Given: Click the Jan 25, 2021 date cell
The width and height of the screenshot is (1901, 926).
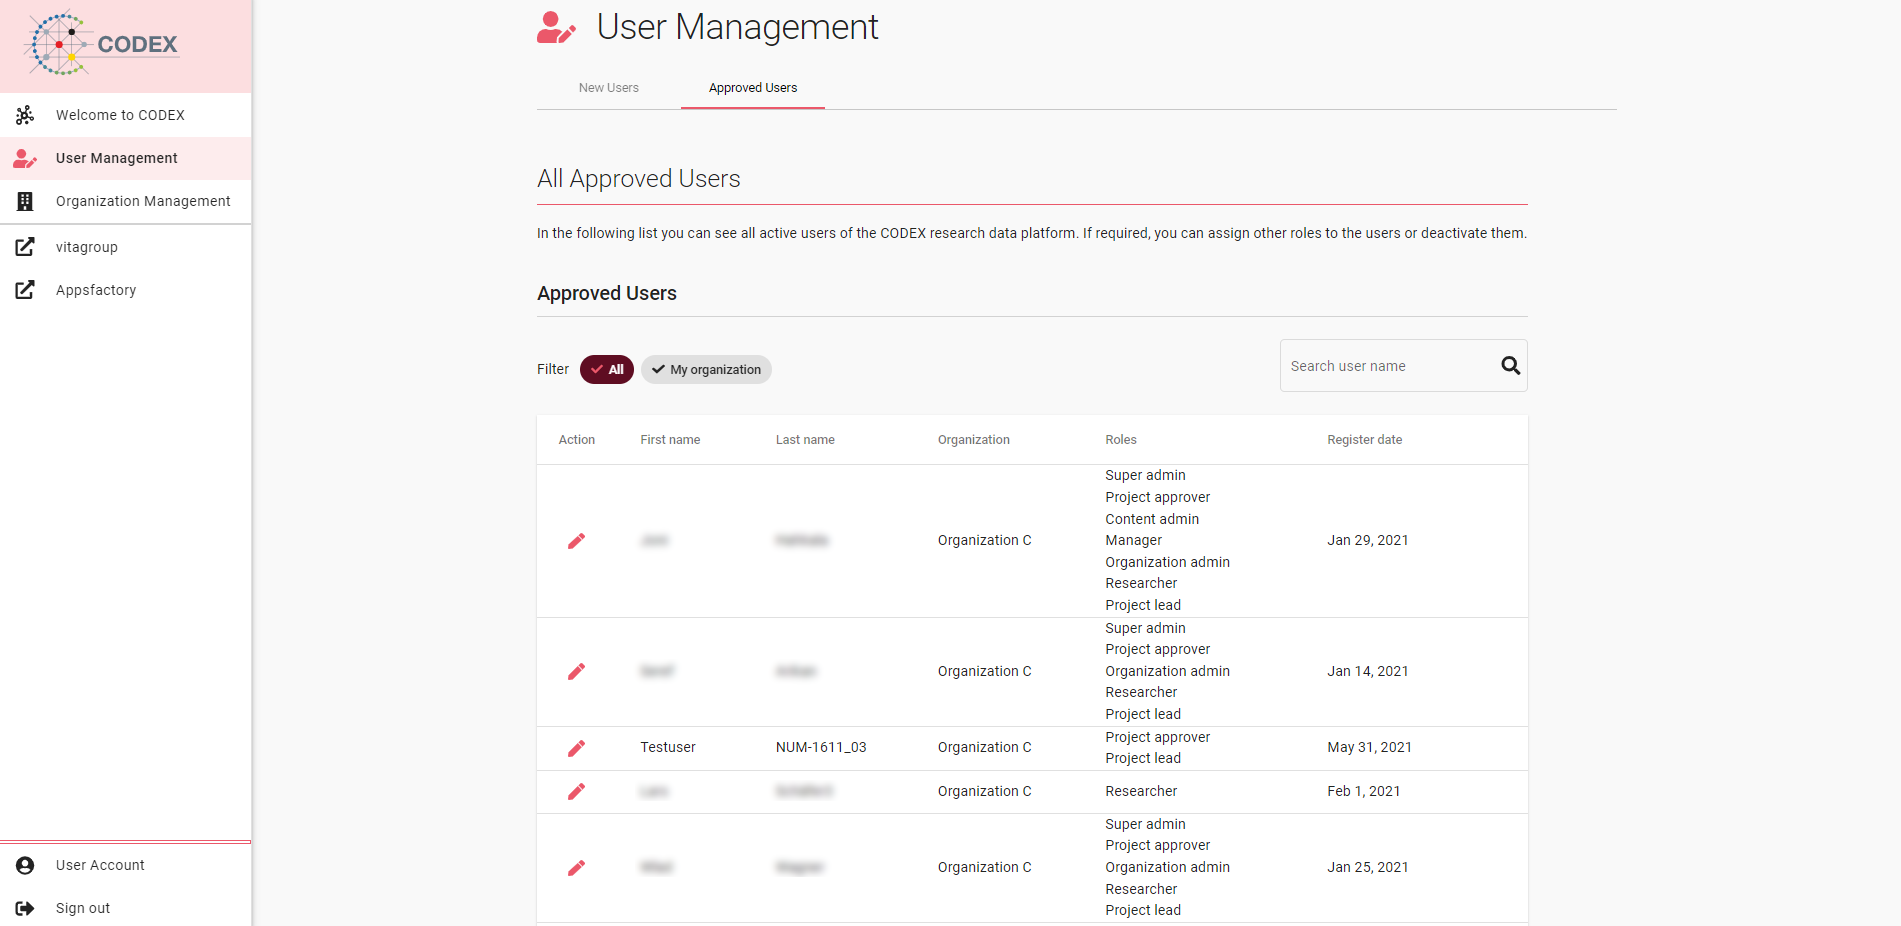Looking at the screenshot, I should point(1368,867).
